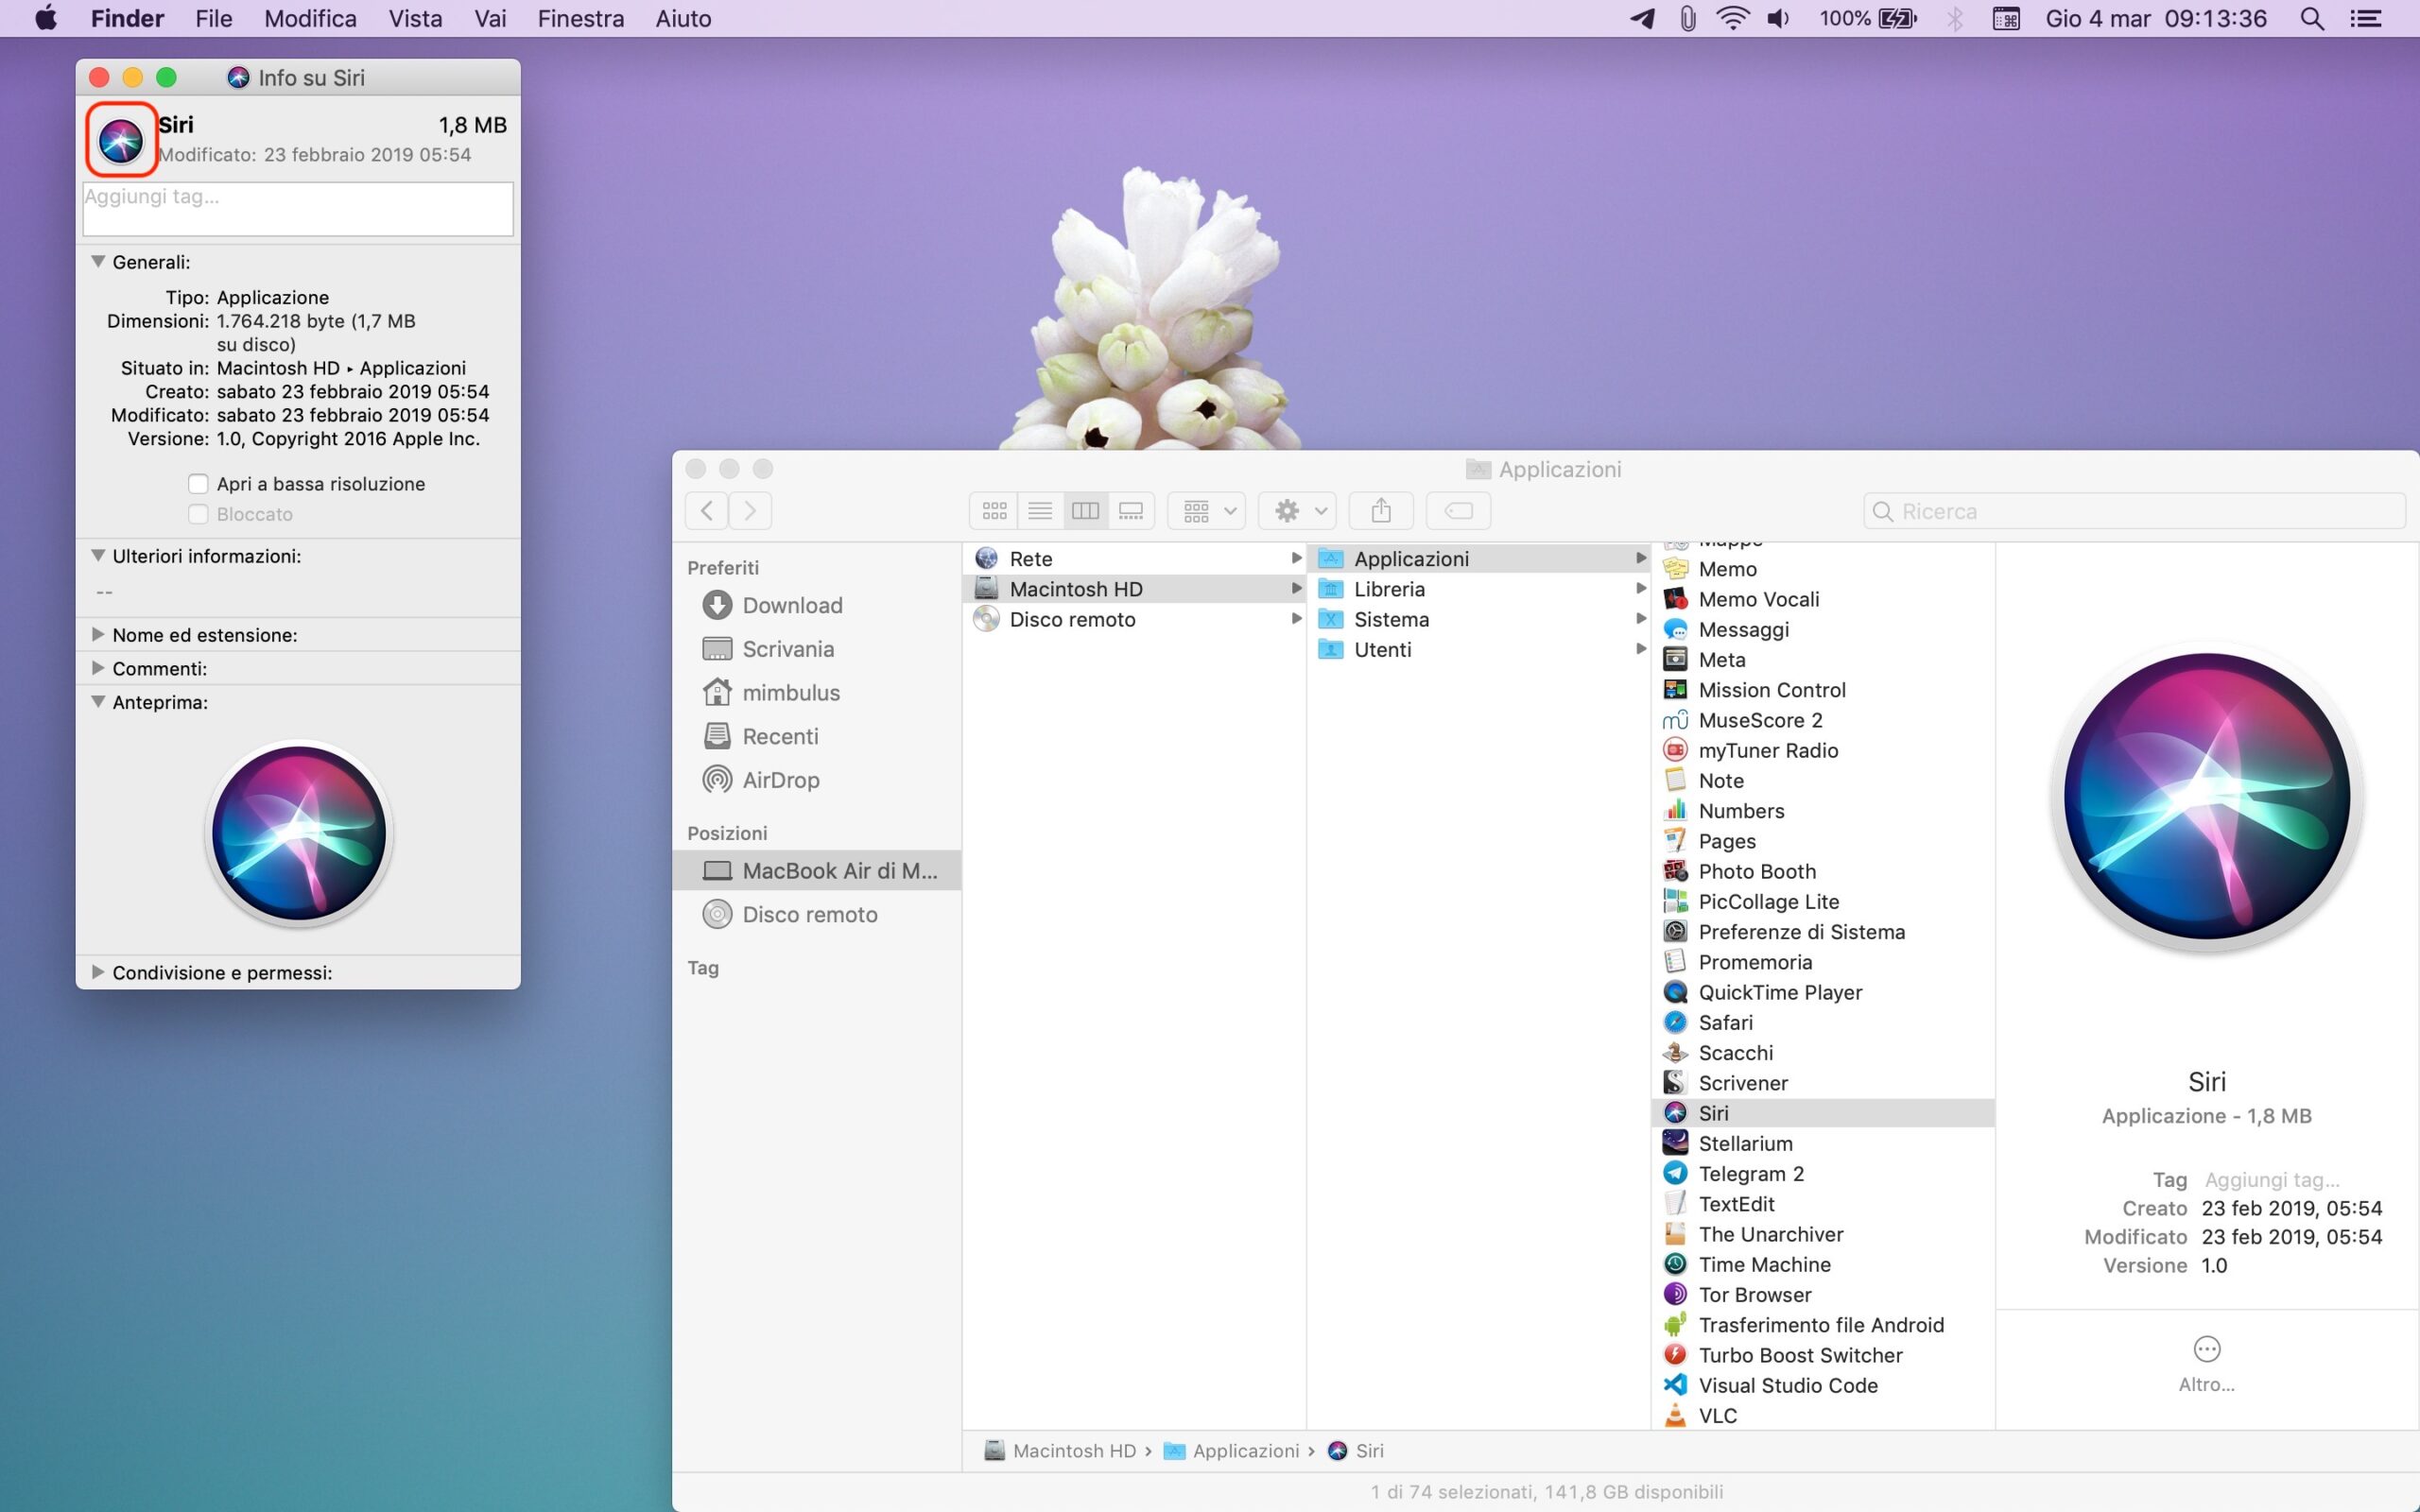The image size is (2420, 1512).
Task: Switch Finder to icon view
Action: pyautogui.click(x=994, y=511)
